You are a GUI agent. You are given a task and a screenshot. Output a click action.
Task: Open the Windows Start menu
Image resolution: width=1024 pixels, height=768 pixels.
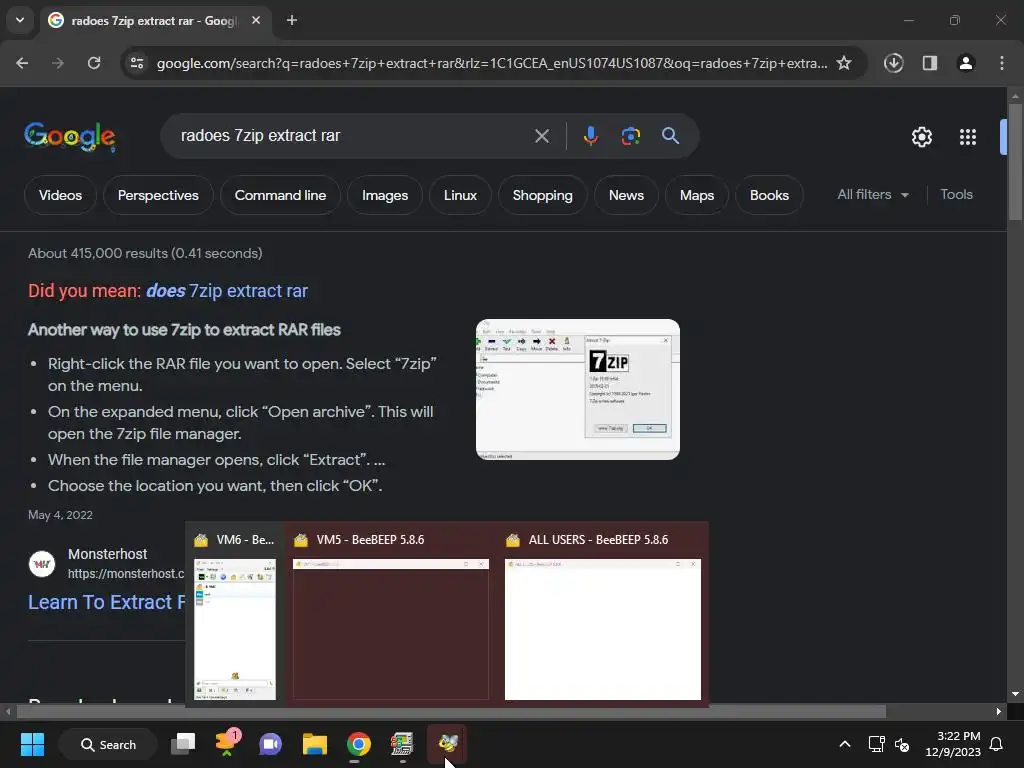[x=32, y=744]
